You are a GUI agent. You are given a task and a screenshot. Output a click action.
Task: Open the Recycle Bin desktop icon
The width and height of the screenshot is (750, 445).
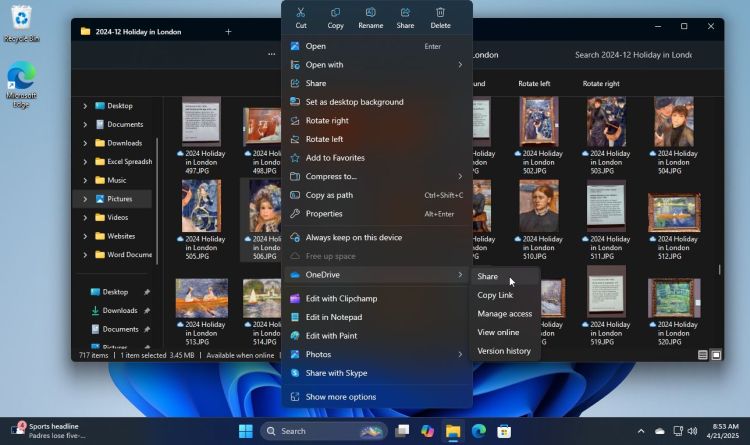[20, 22]
